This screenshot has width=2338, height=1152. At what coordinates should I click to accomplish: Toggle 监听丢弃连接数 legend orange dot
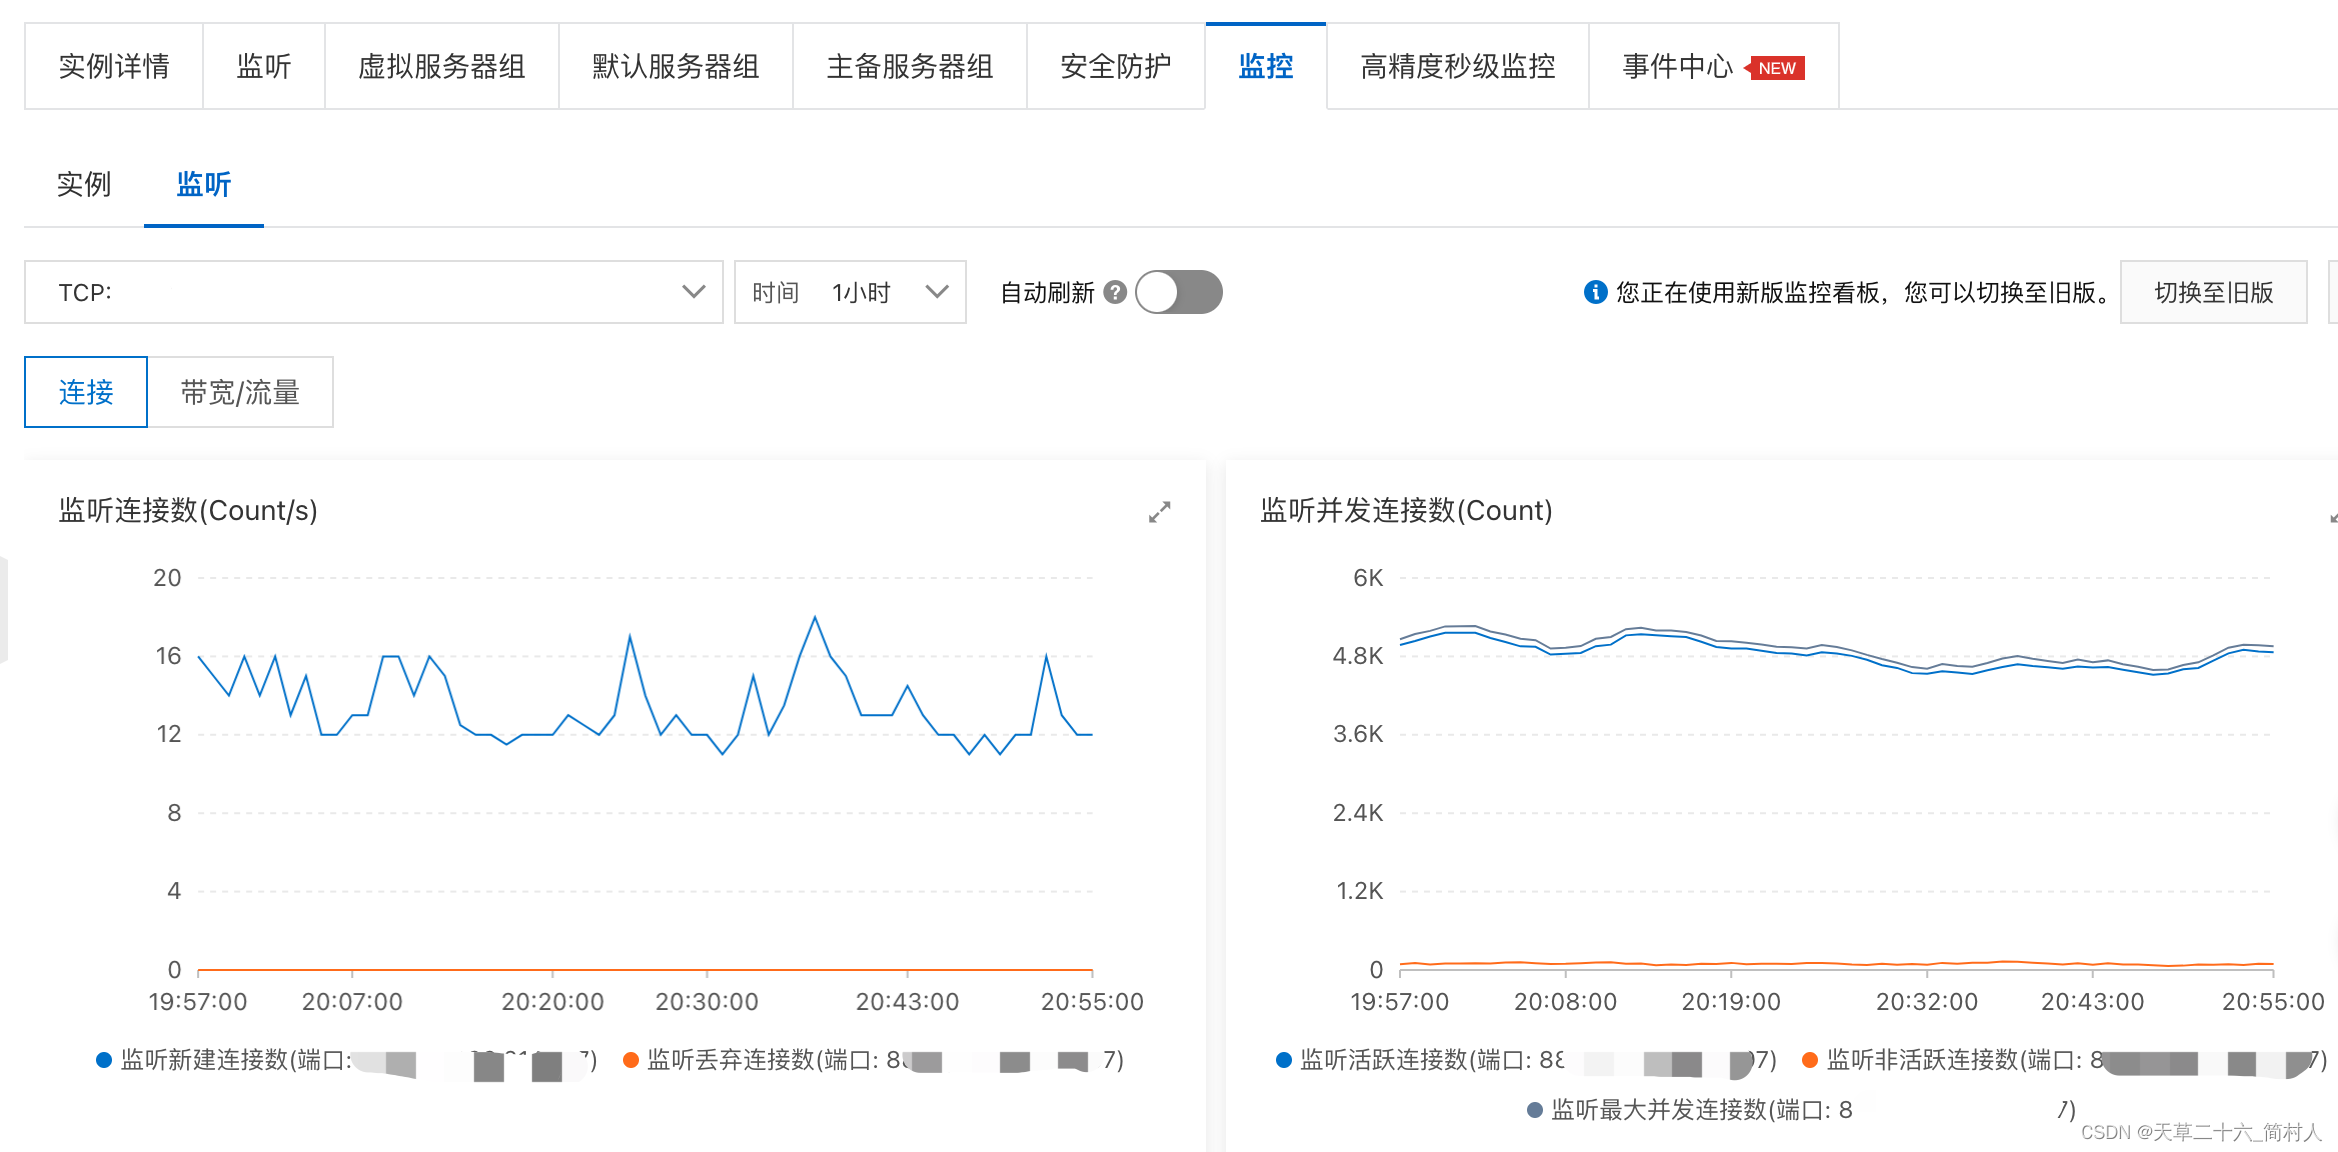630,1060
